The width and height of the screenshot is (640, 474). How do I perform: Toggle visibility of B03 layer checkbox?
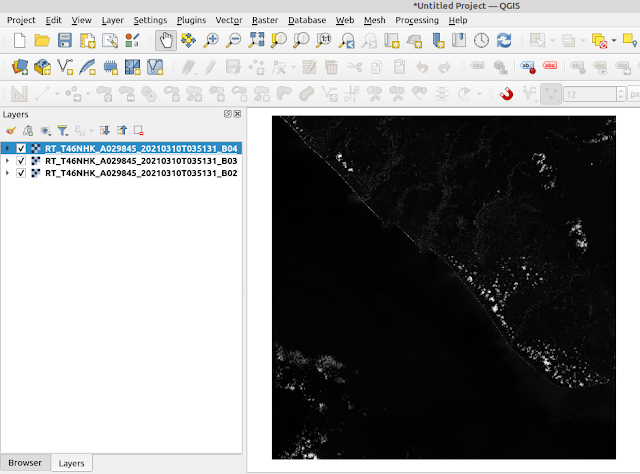[21, 161]
